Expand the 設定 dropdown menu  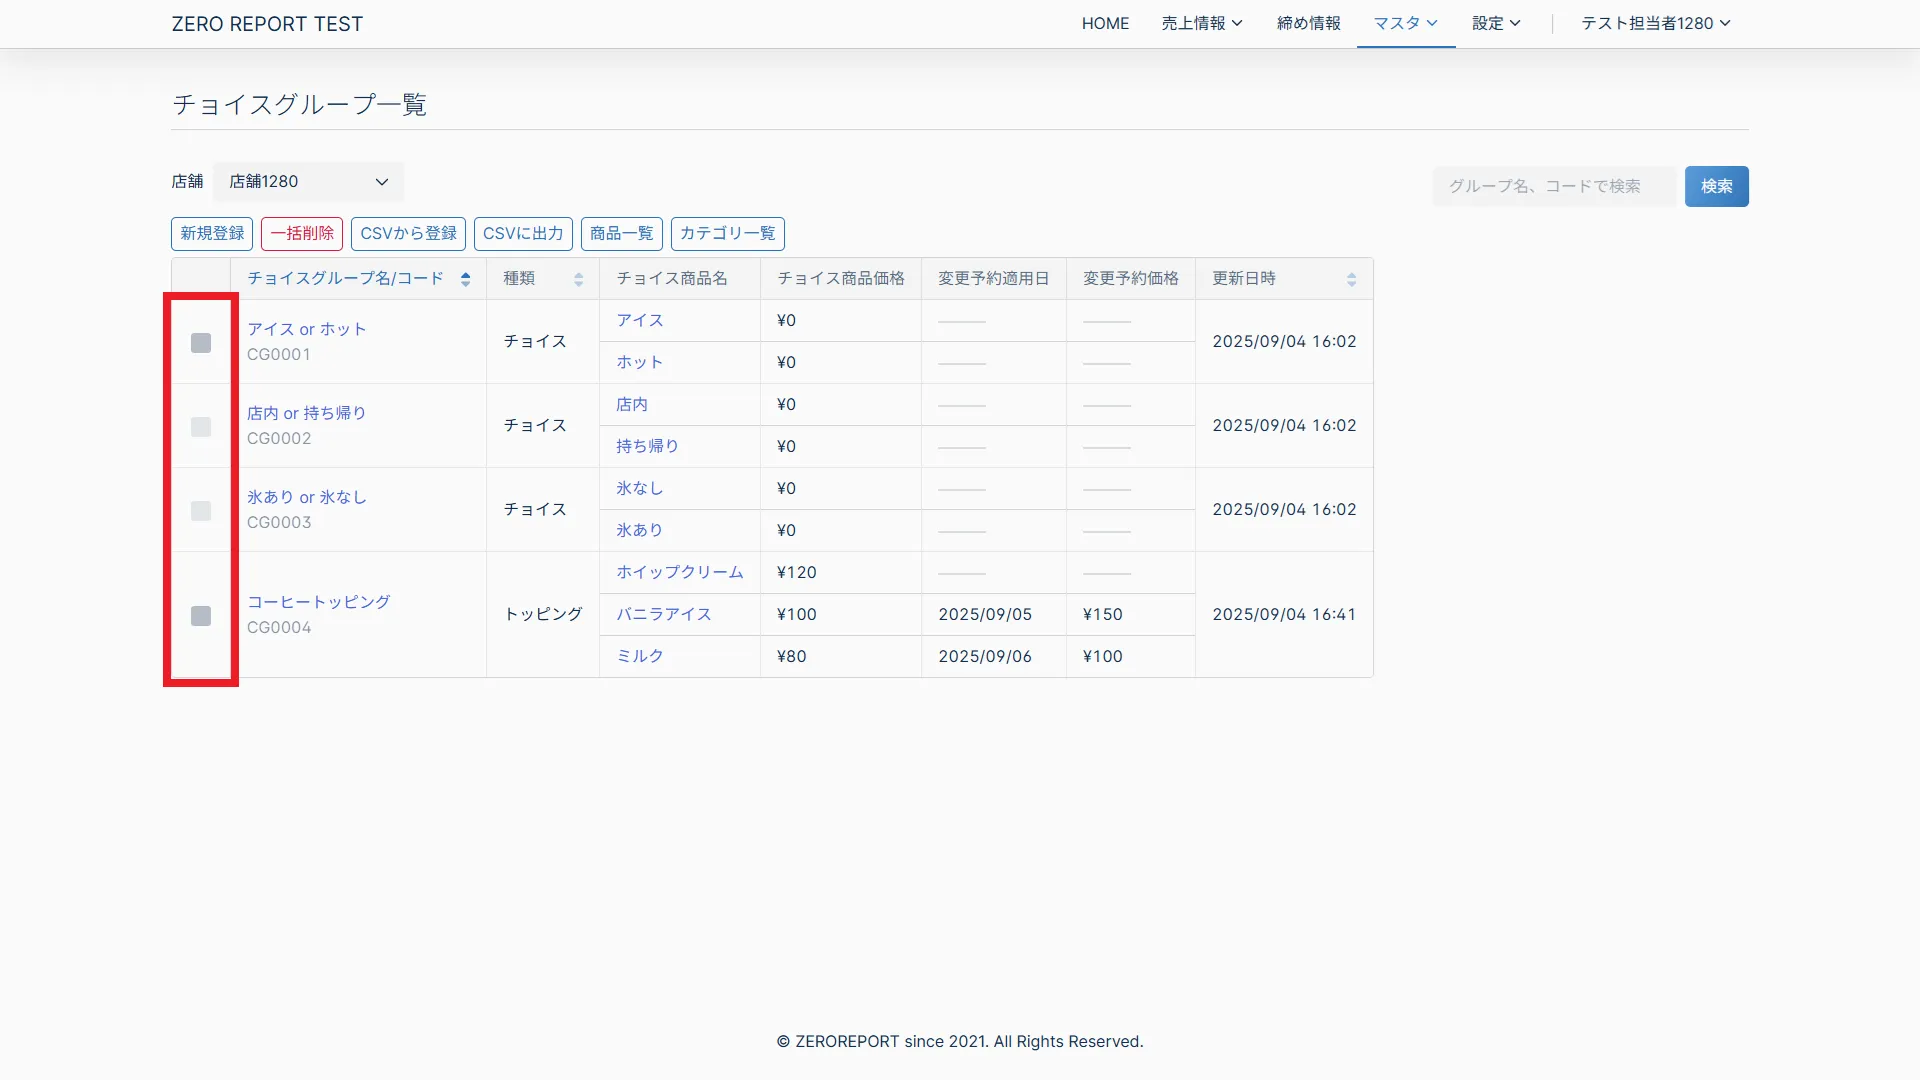(x=1495, y=23)
